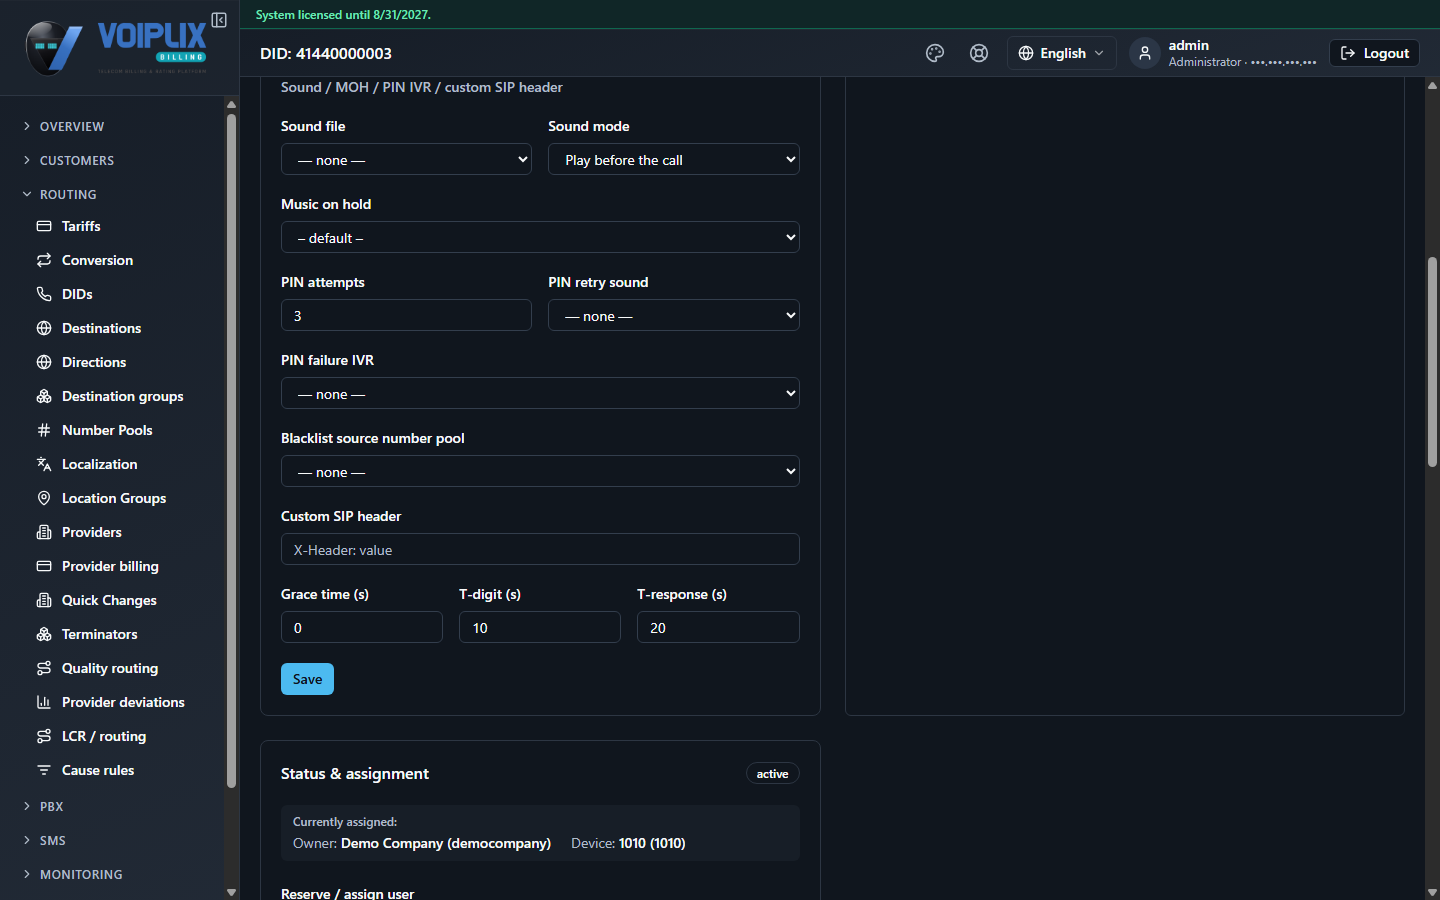Viewport: 1440px width, 900px height.
Task: Open Music on hold dropdown
Action: click(540, 237)
